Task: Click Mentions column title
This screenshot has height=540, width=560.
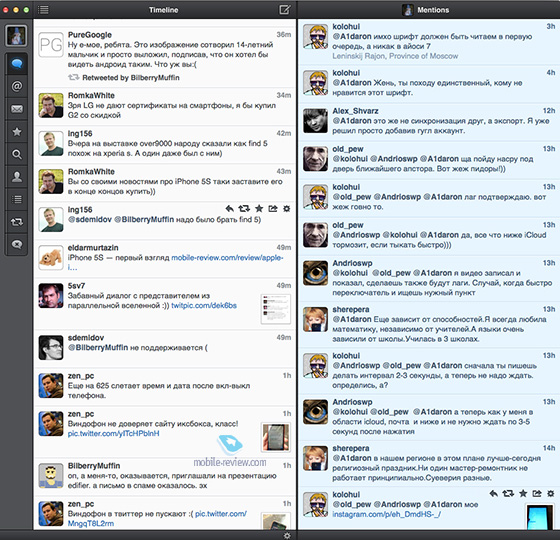Action: (433, 10)
